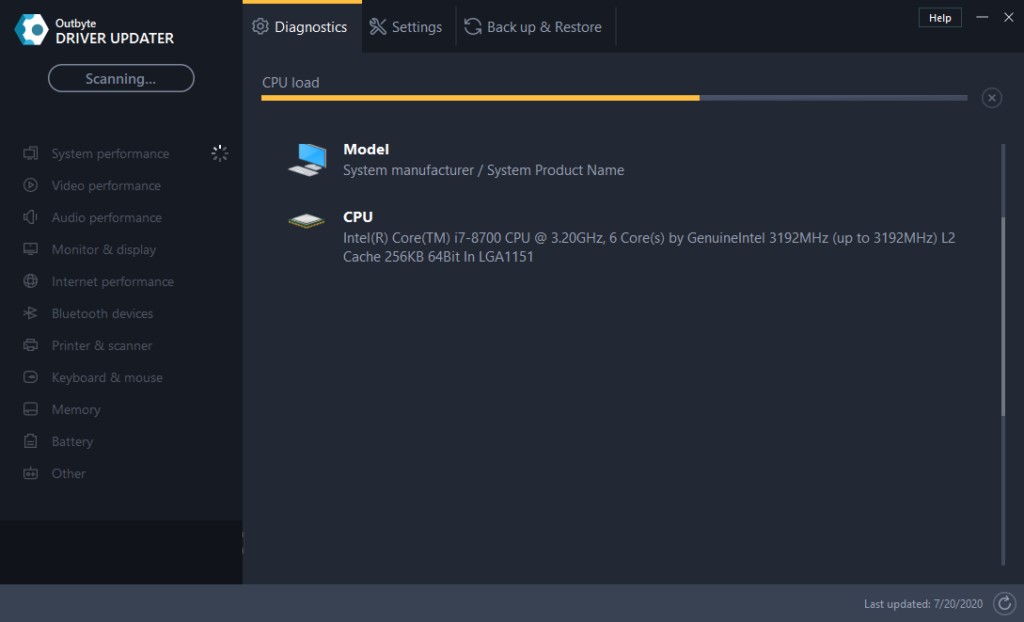Click the Memory sidebar icon

coord(31,410)
